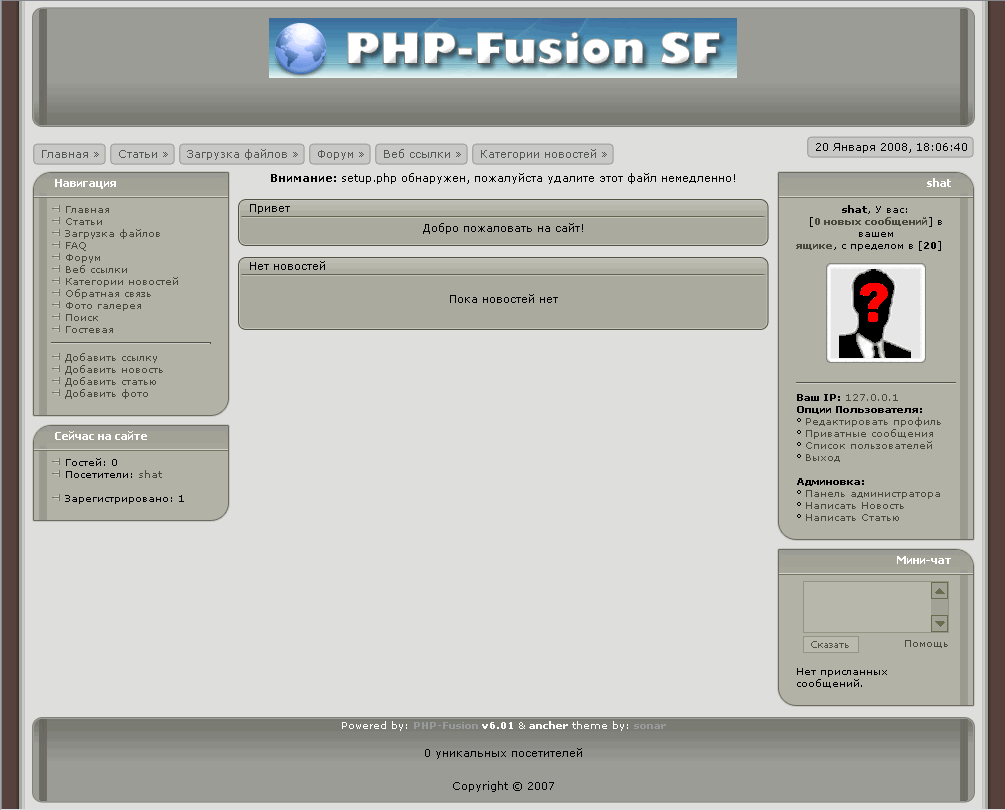
Task: Open Категории новостей in the top menu
Action: (x=543, y=154)
